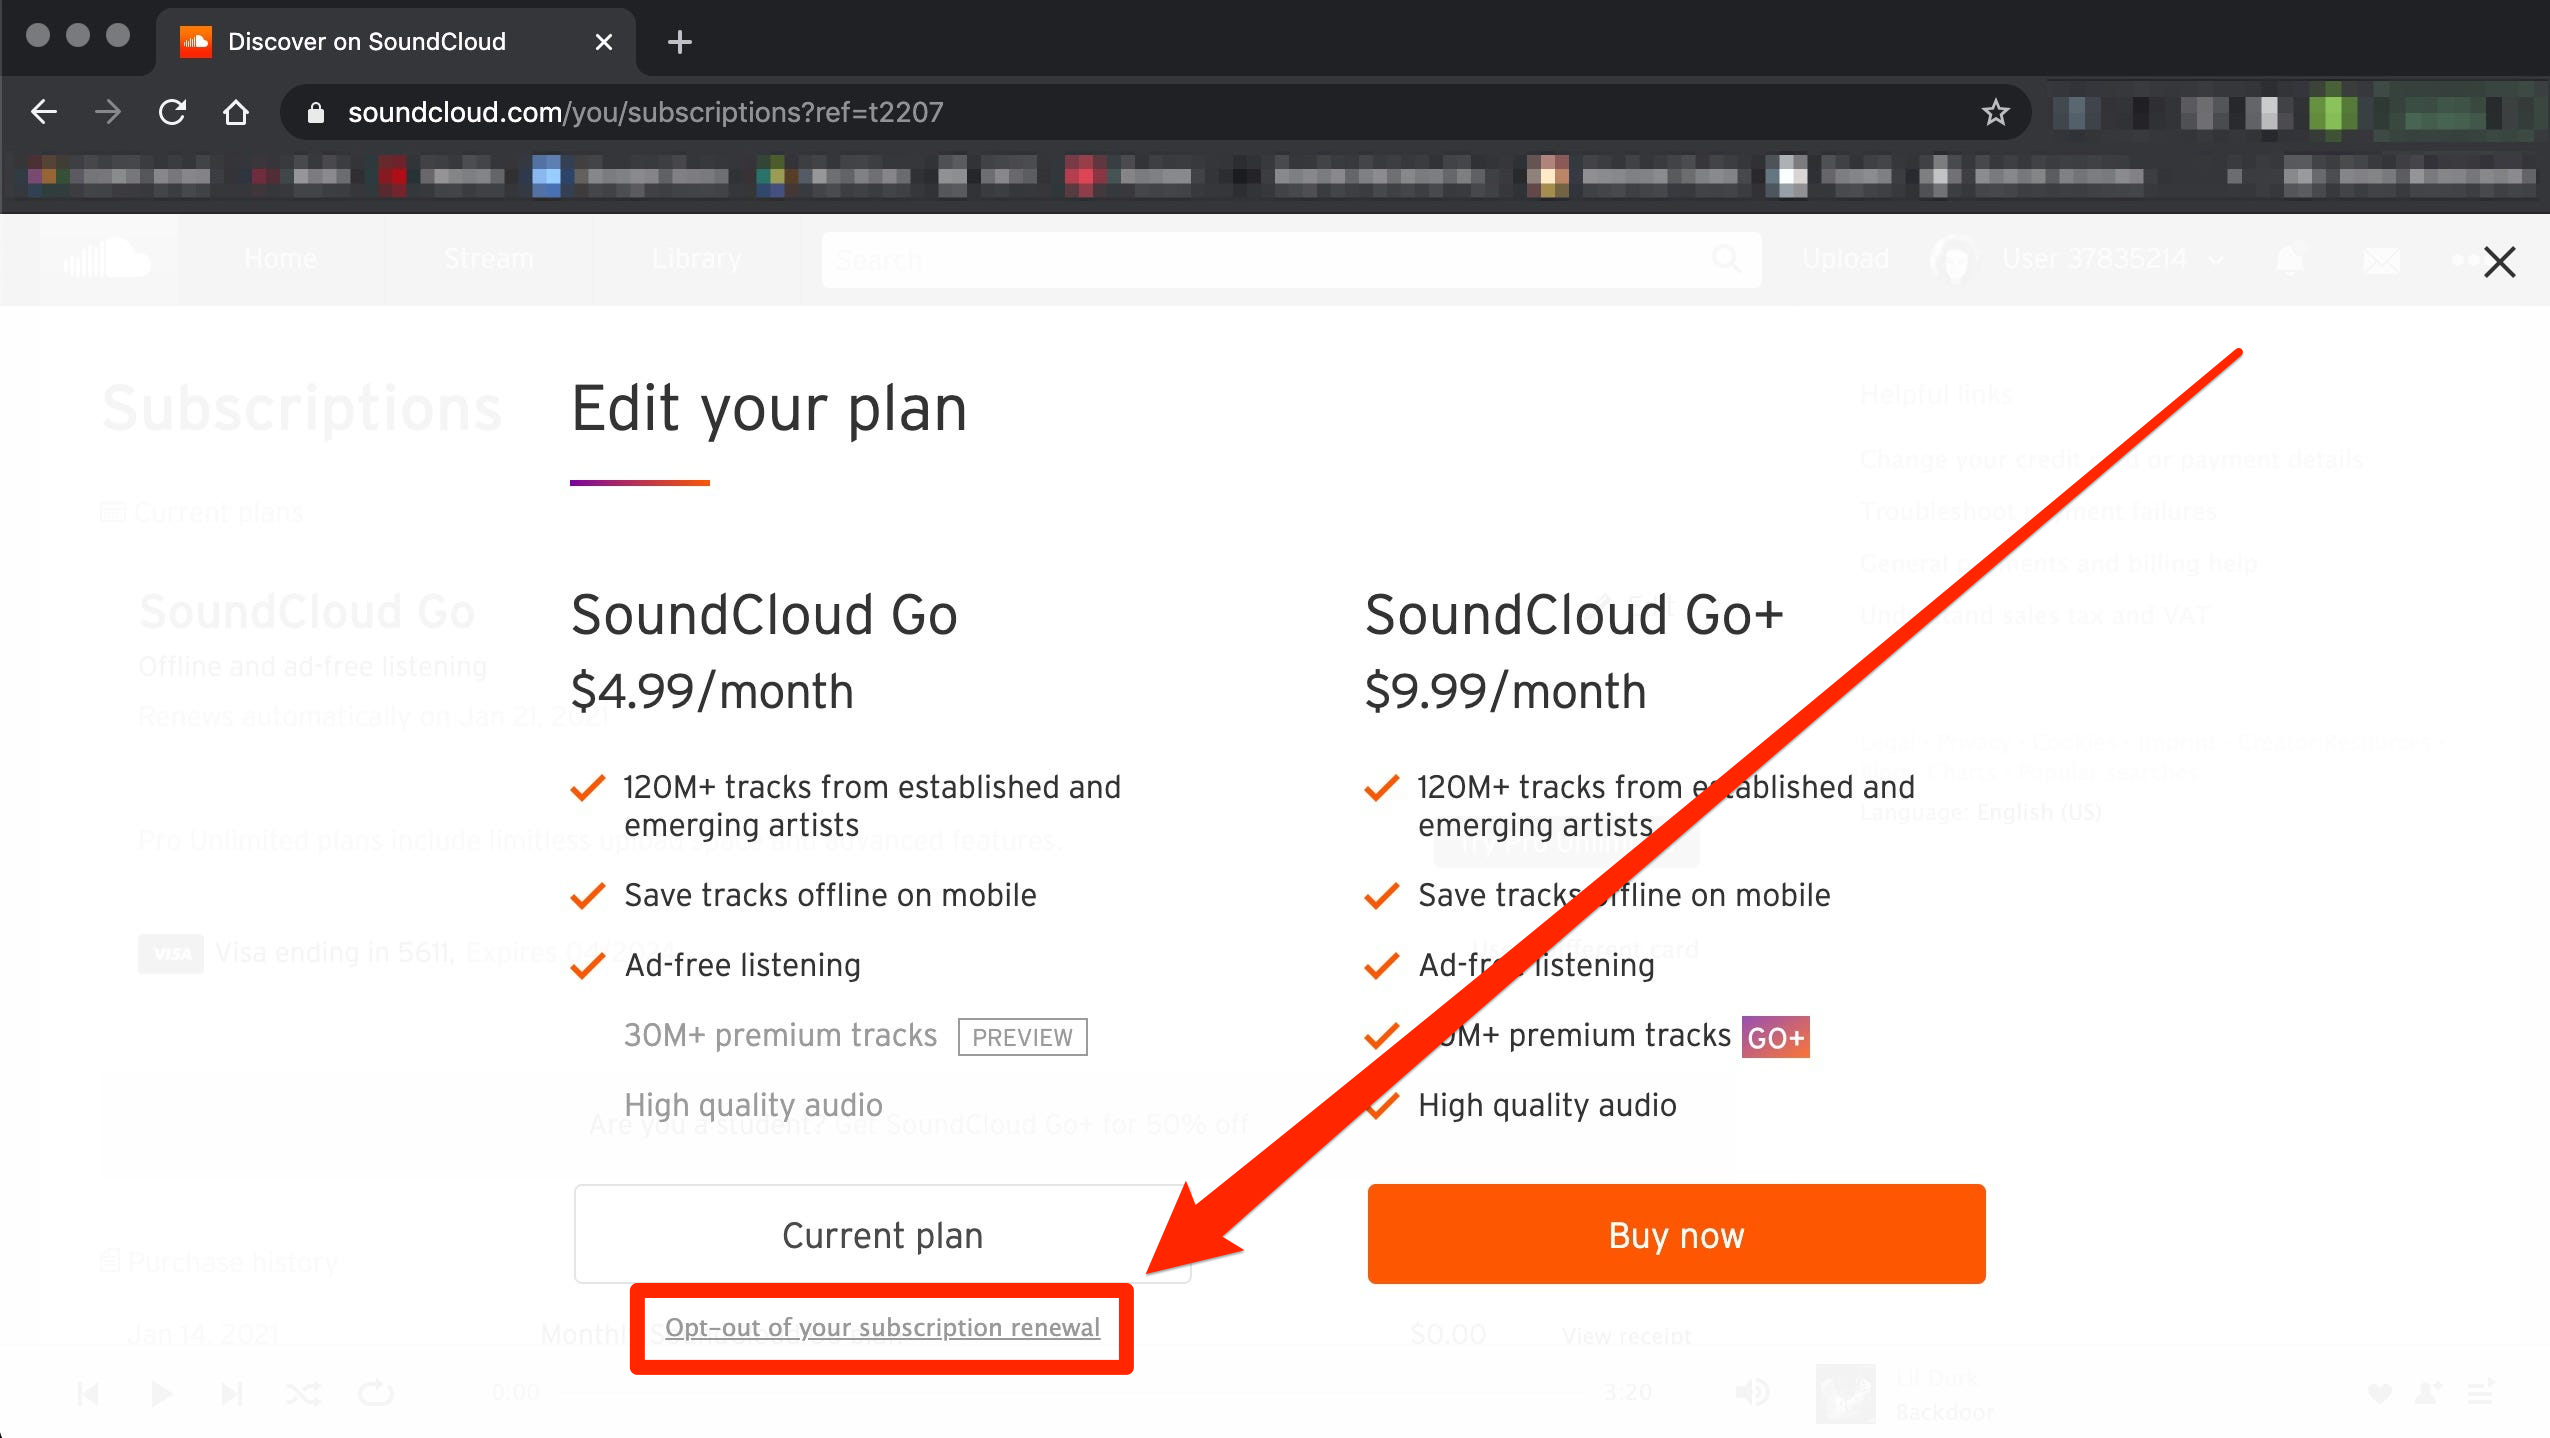Click the Visa card icon
The width and height of the screenshot is (2550, 1438).
(x=171, y=953)
